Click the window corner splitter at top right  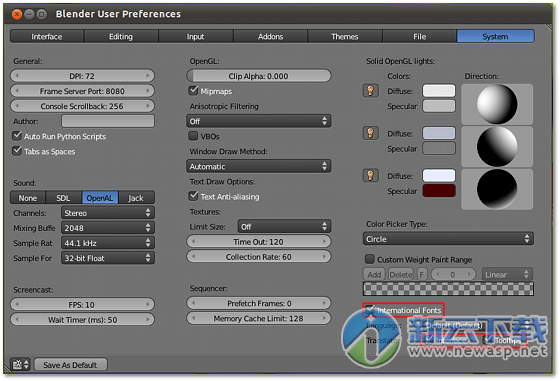(x=548, y=27)
